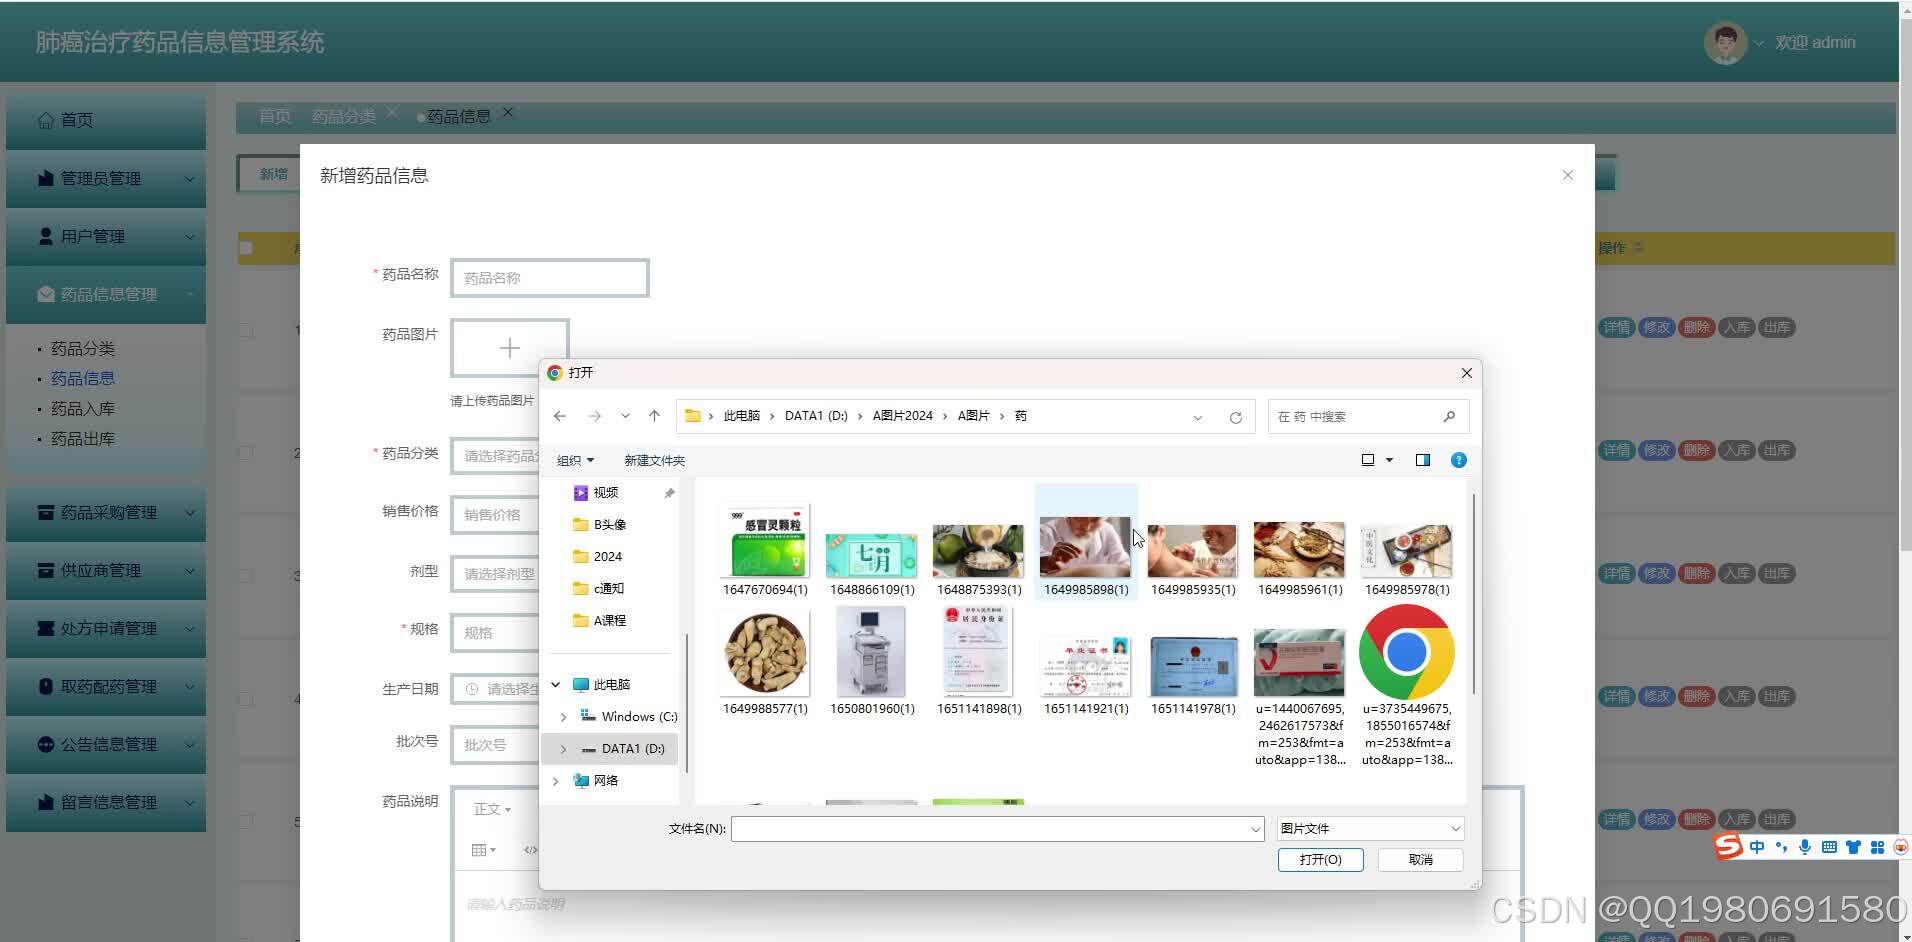The height and width of the screenshot is (942, 1912).
Task: Close the 打开 file dialog
Action: click(x=1466, y=373)
